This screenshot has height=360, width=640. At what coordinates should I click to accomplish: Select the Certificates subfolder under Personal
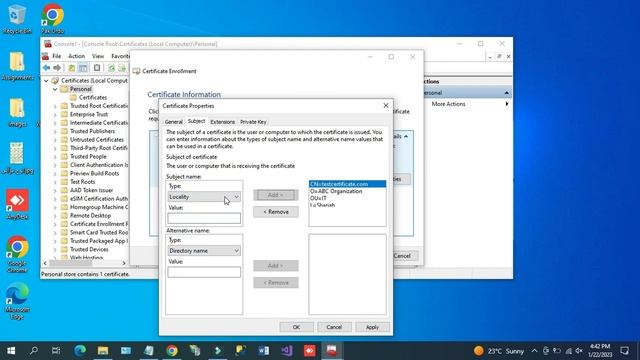click(93, 98)
